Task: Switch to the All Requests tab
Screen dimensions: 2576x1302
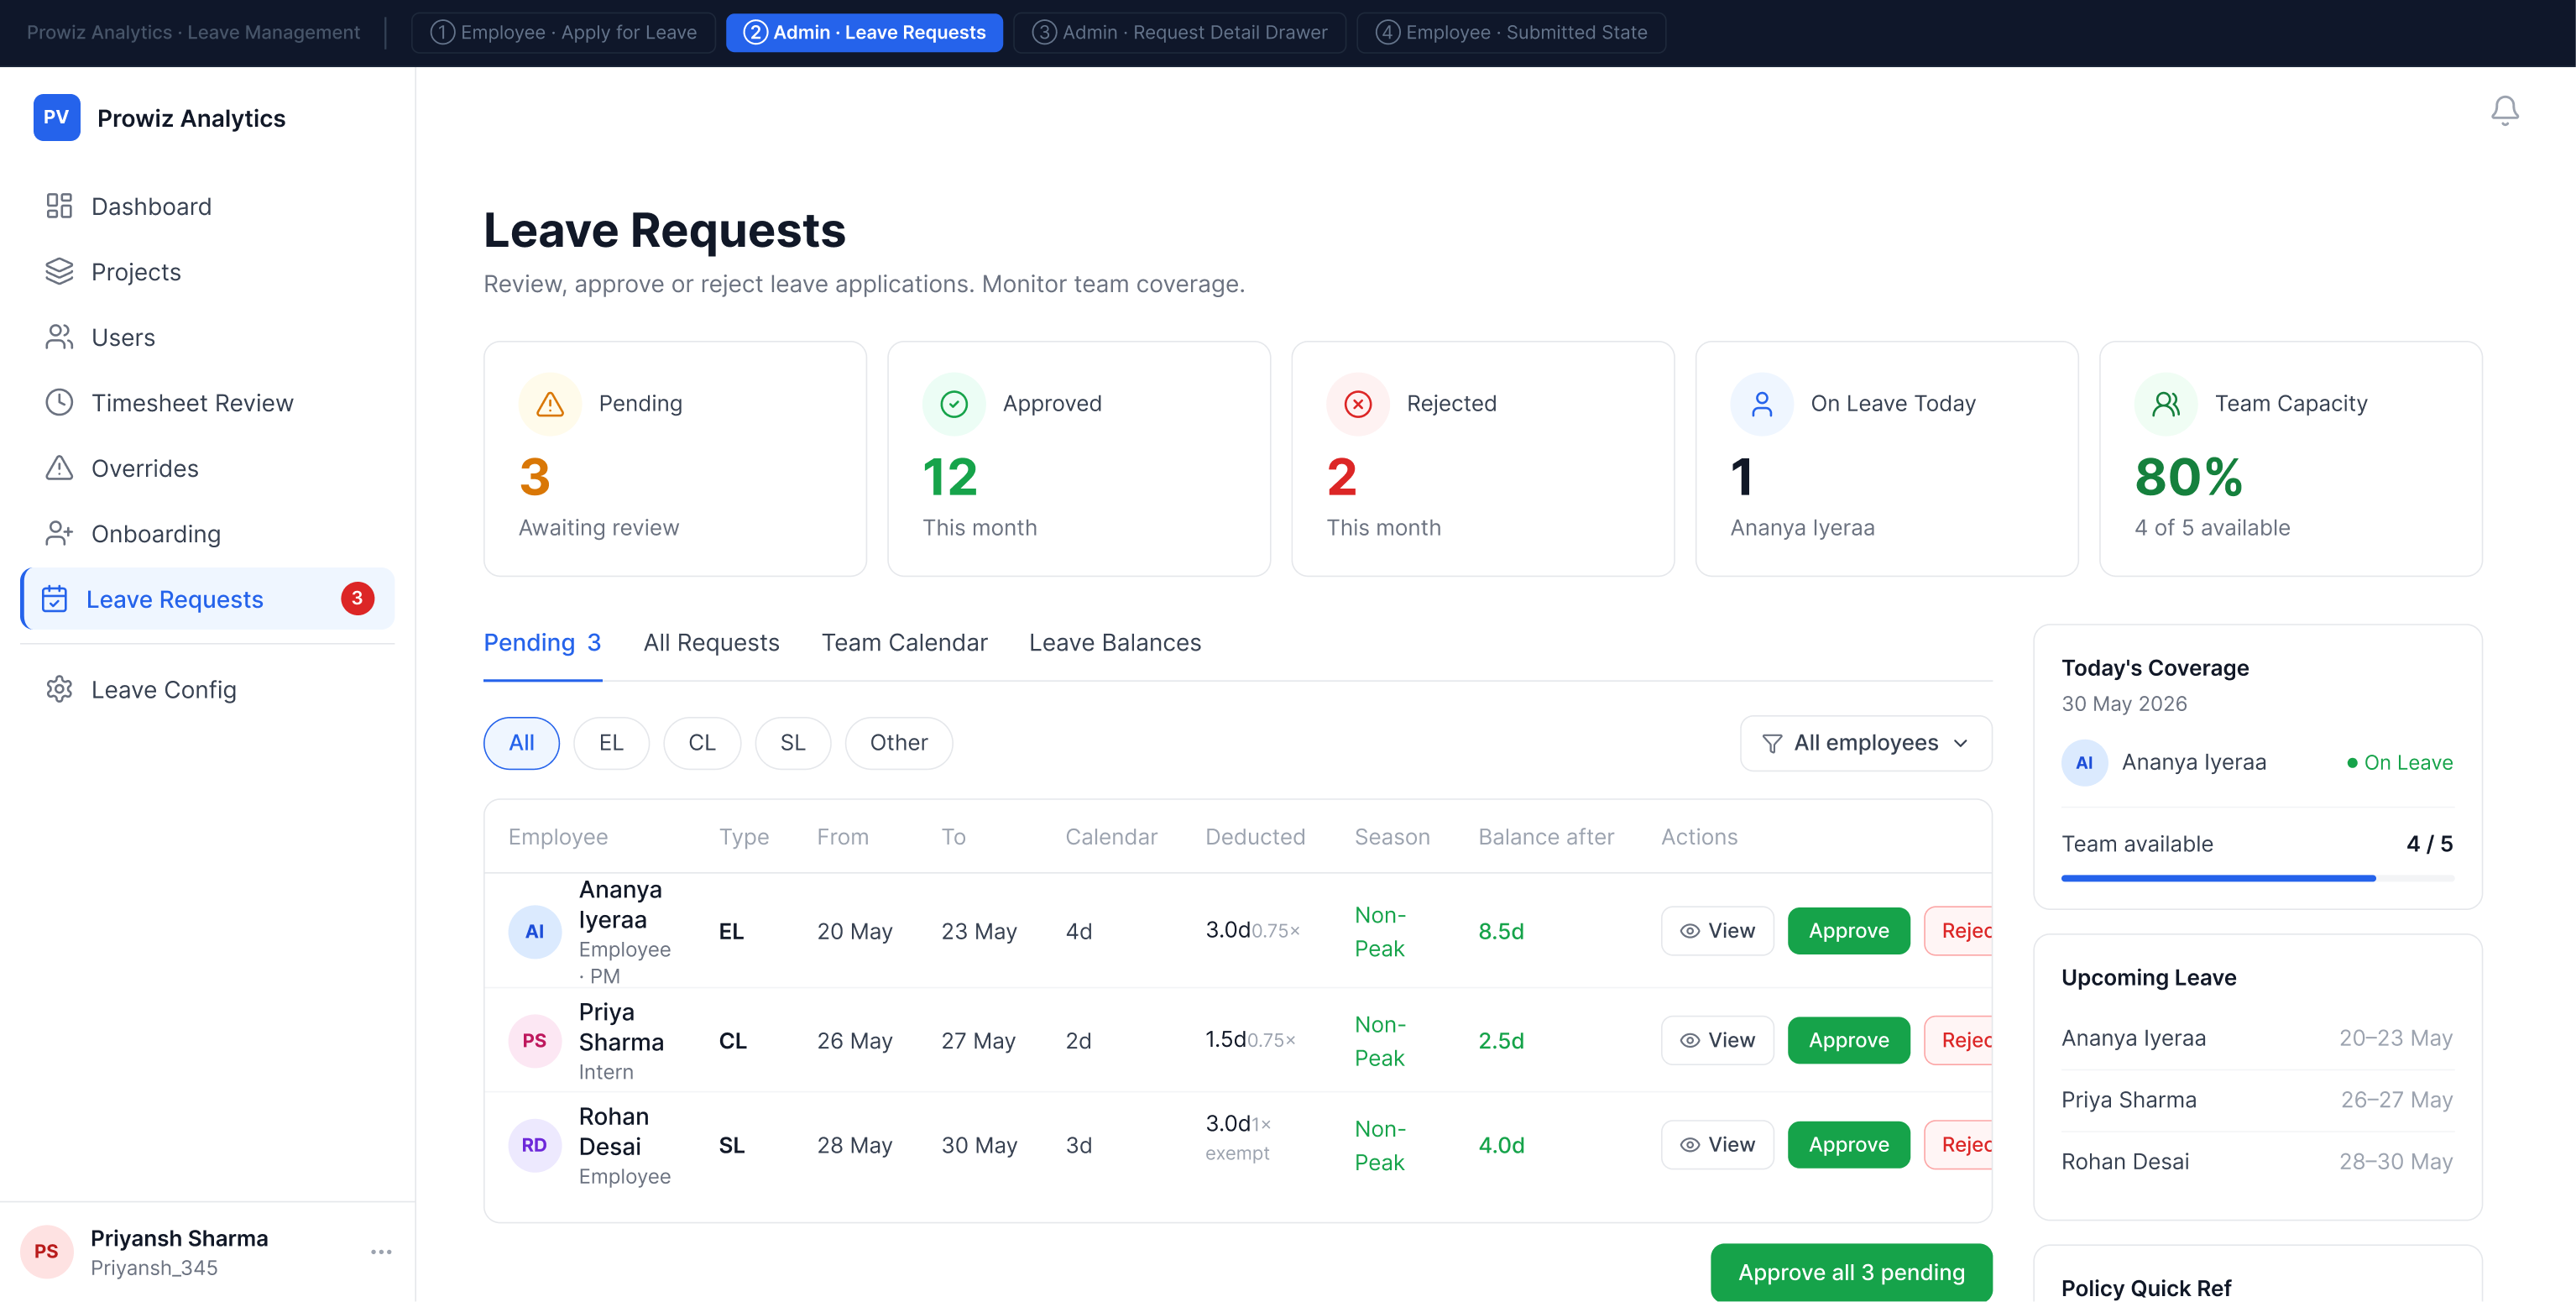Action: pos(711,643)
